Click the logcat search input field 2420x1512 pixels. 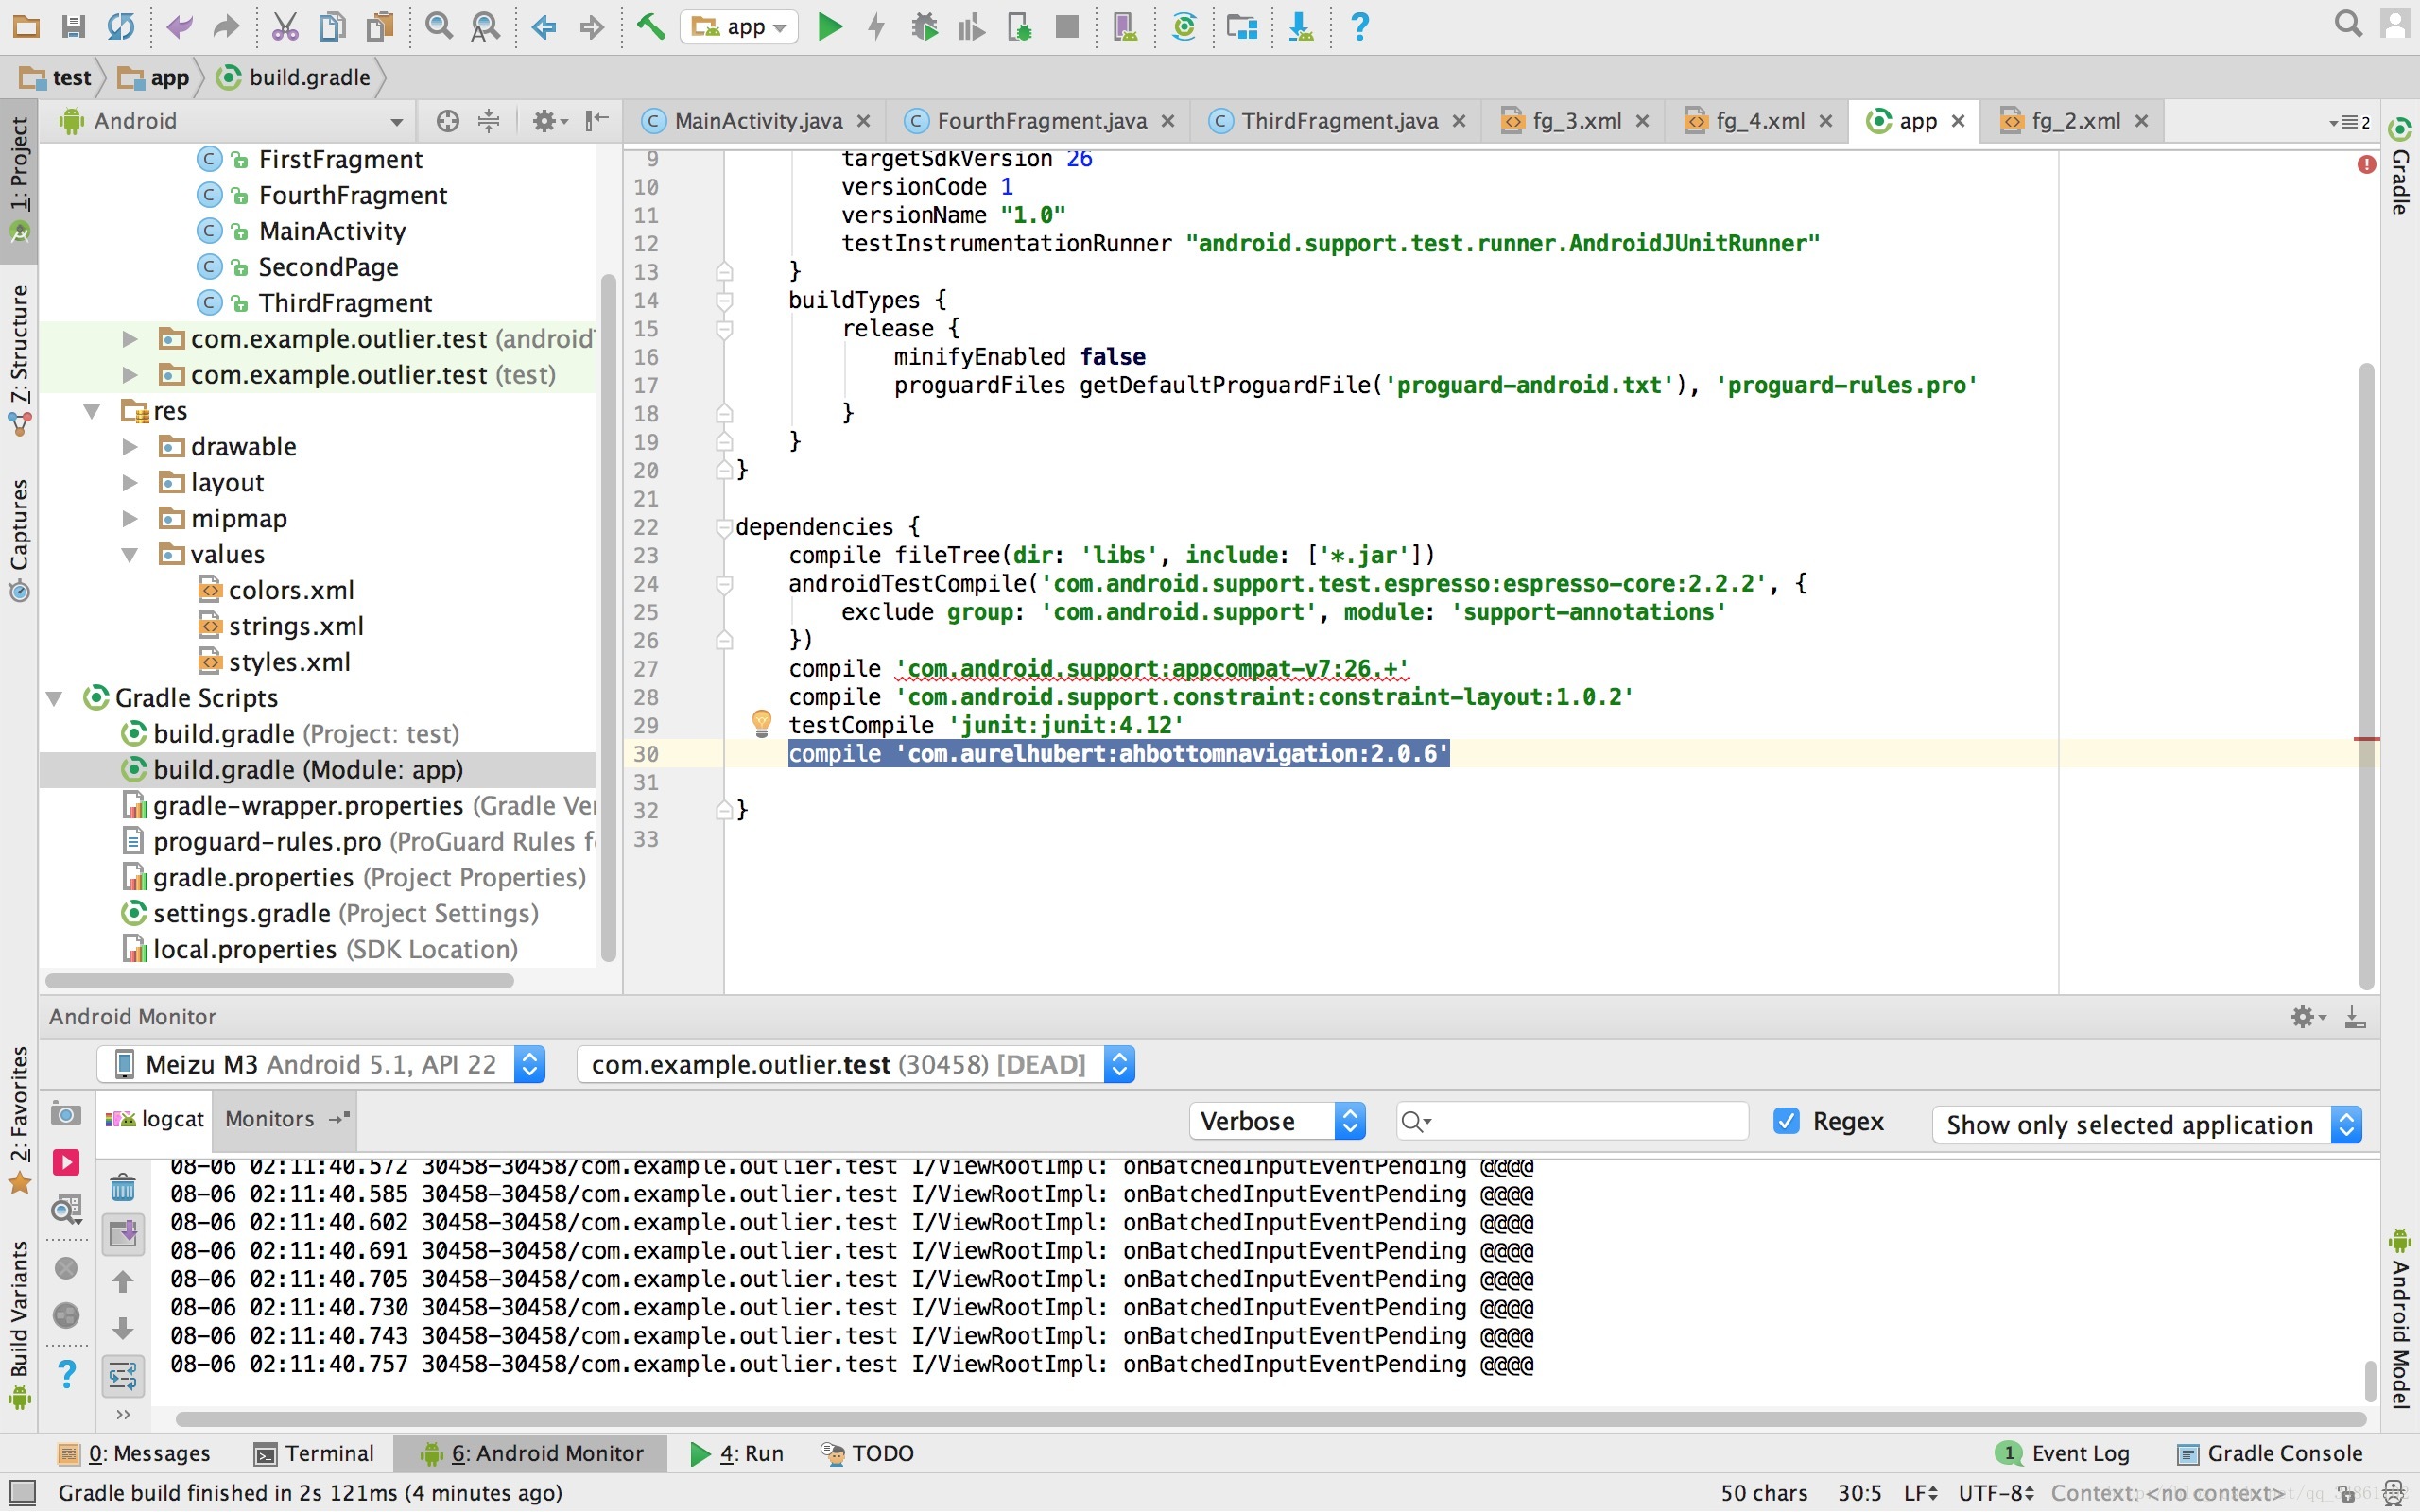[x=1572, y=1121]
